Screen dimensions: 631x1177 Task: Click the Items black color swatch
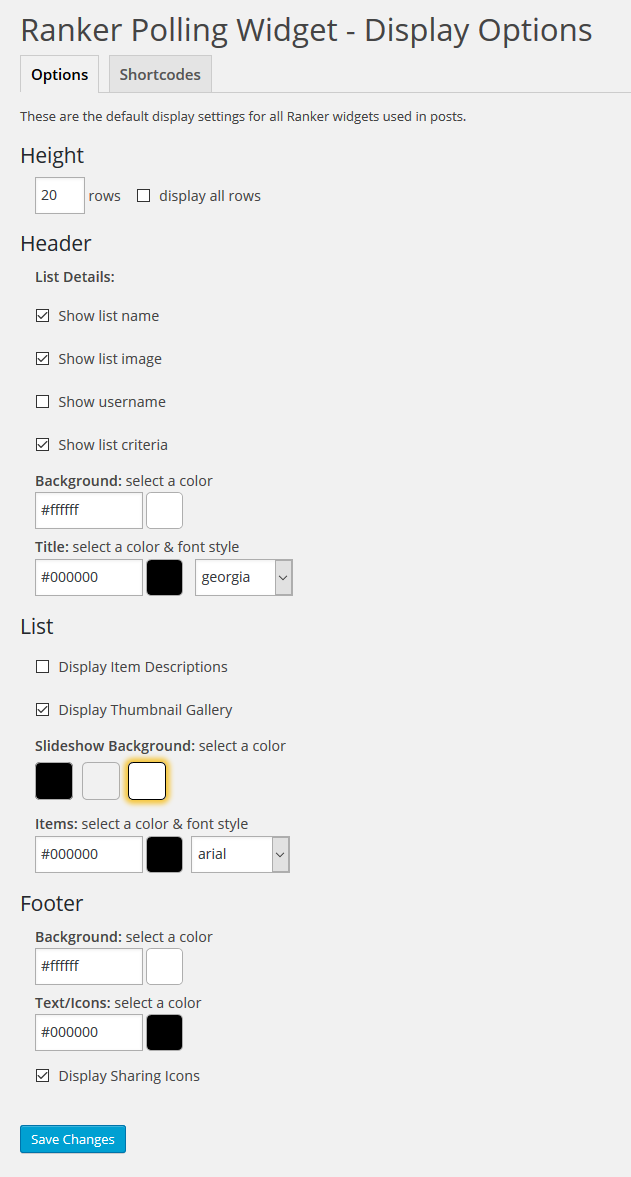click(x=164, y=854)
